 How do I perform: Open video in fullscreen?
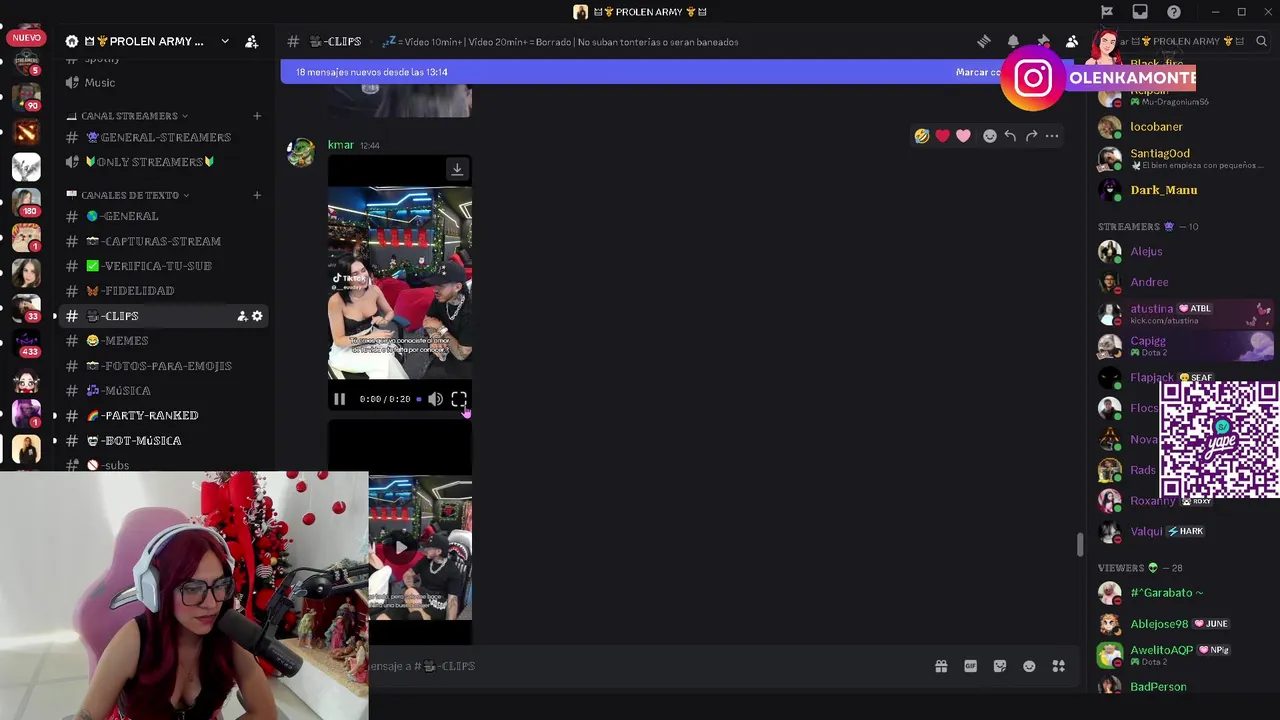459,399
